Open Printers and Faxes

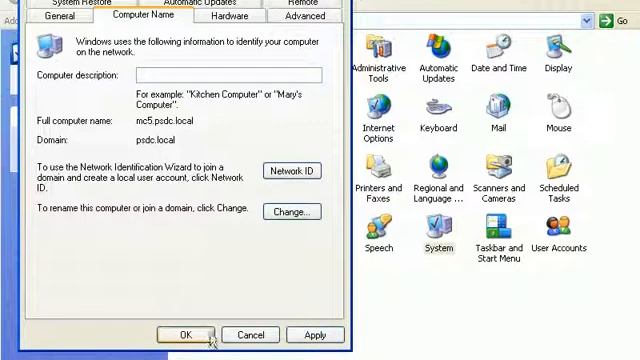click(x=378, y=179)
